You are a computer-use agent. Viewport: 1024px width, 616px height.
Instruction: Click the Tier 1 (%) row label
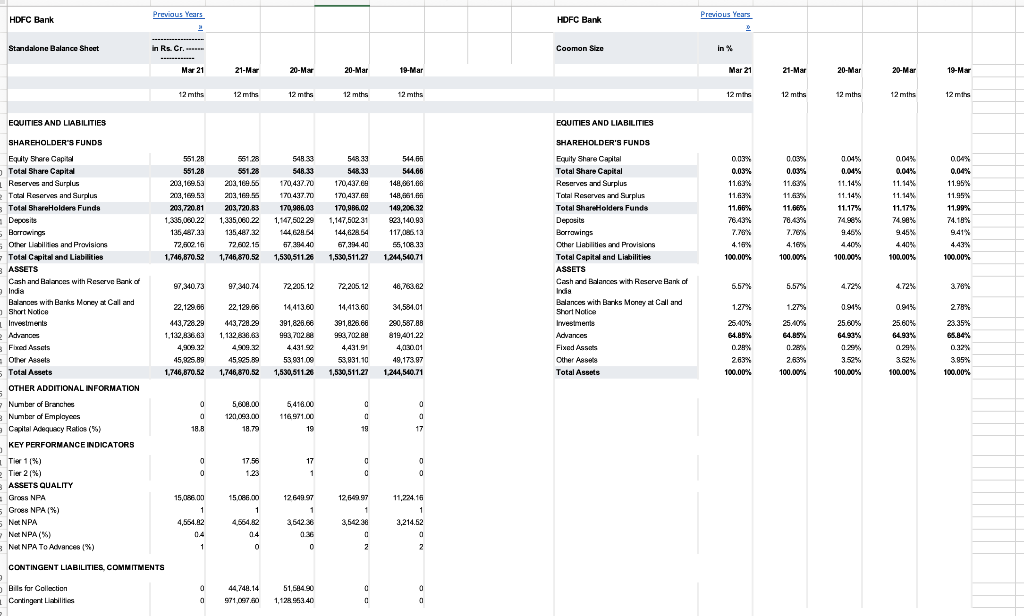tap(25, 461)
